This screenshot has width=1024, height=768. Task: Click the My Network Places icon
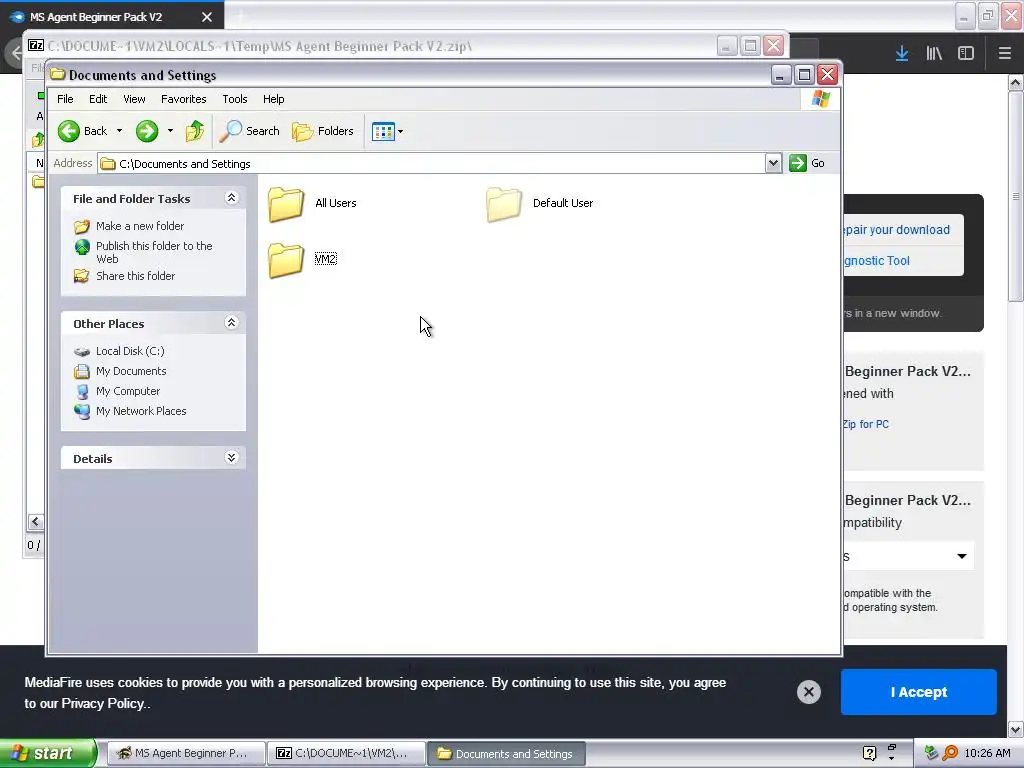tap(82, 411)
